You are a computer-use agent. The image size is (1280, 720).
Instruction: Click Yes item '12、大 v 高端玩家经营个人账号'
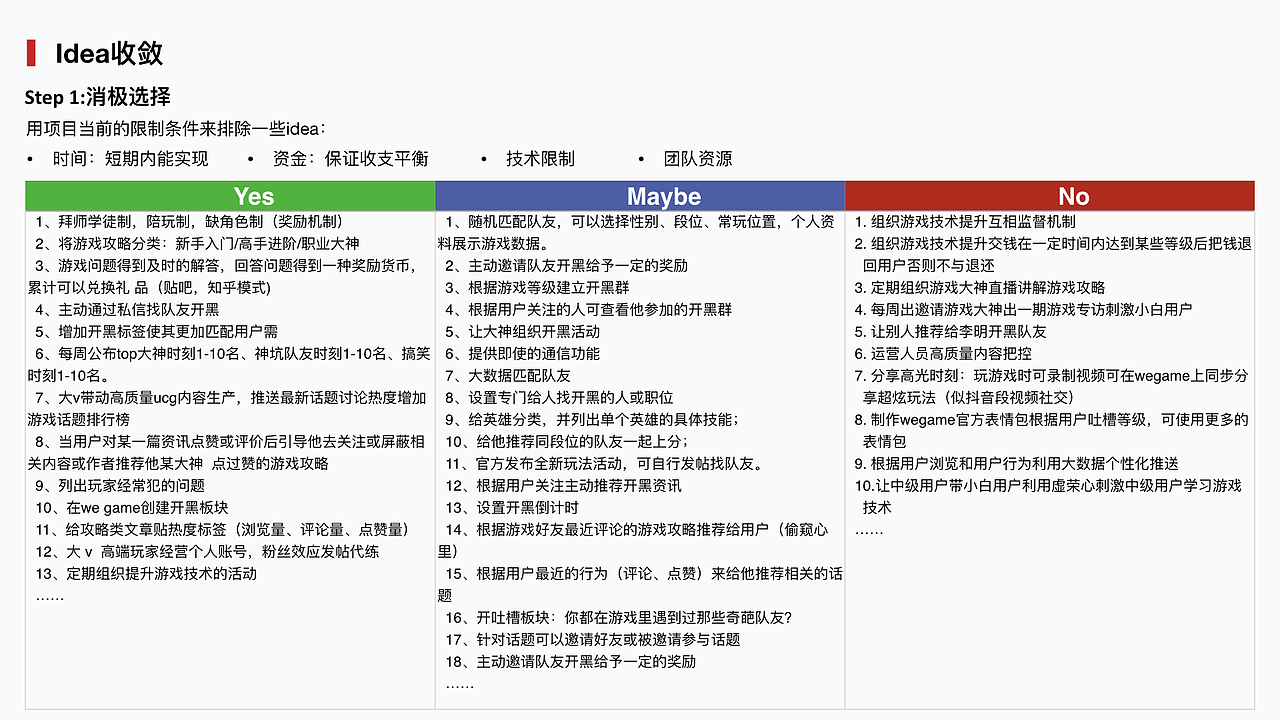[x=207, y=552]
